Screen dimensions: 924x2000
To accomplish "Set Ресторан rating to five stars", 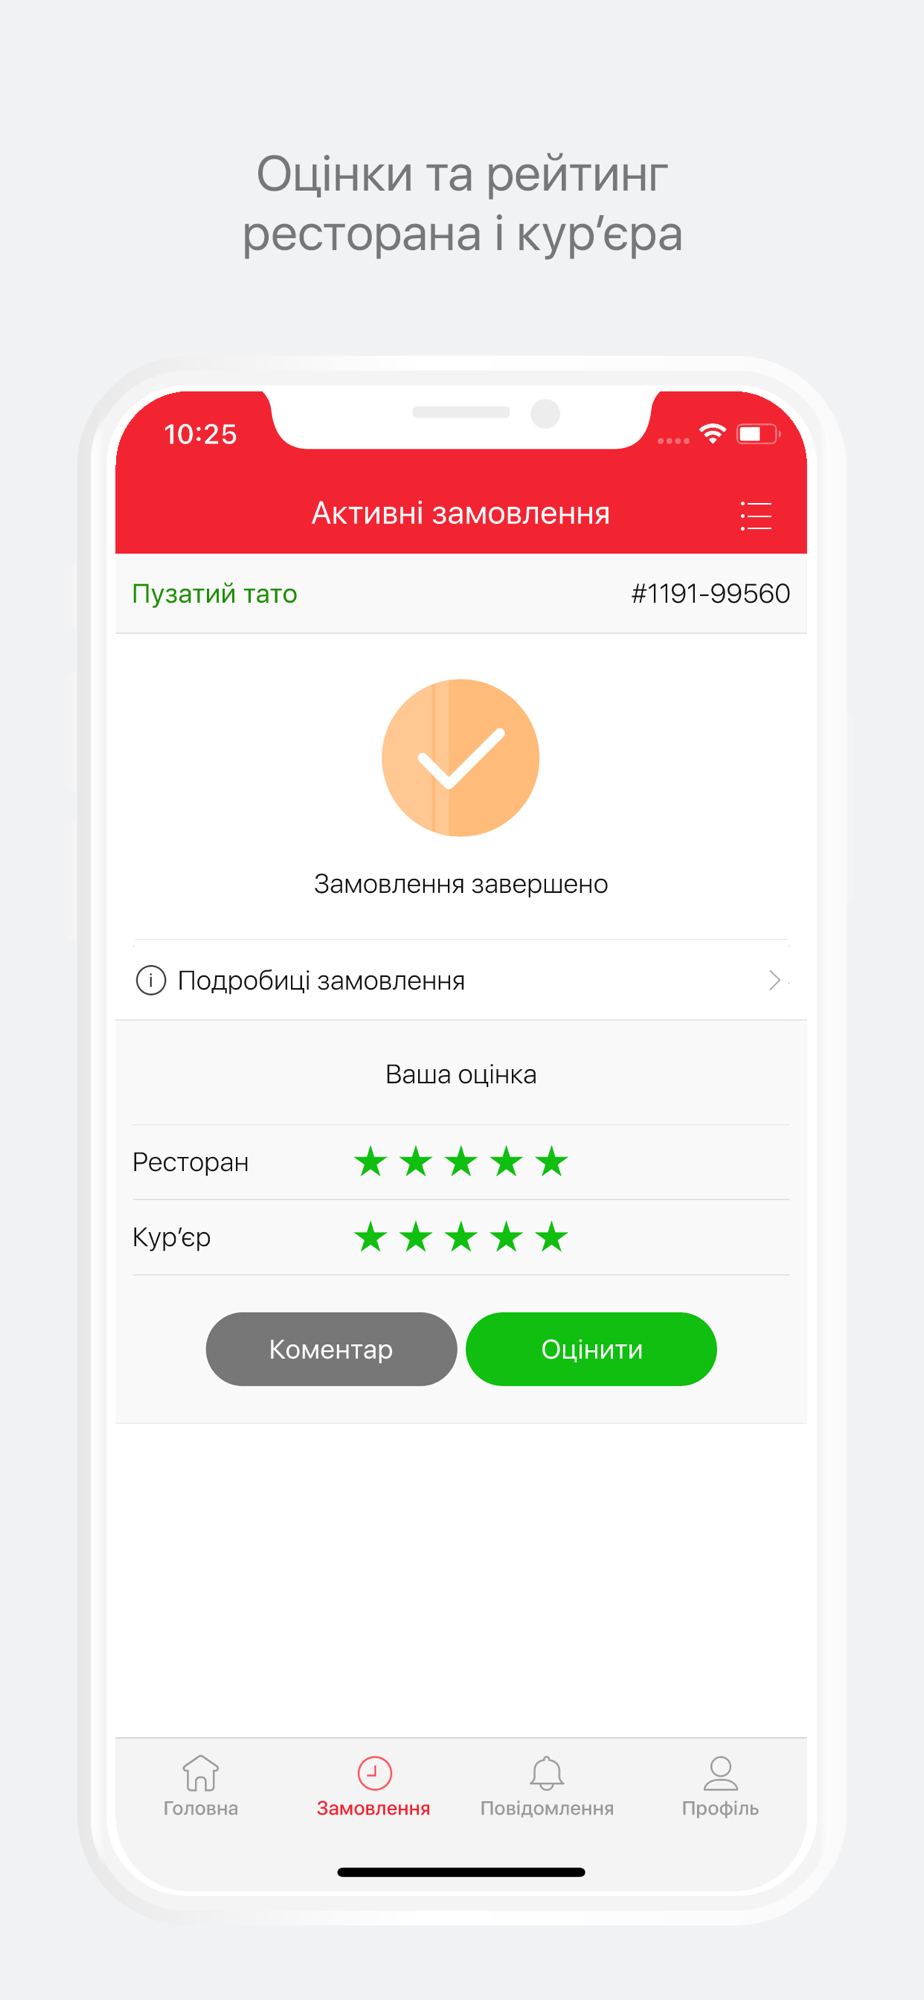I will click(x=552, y=1162).
